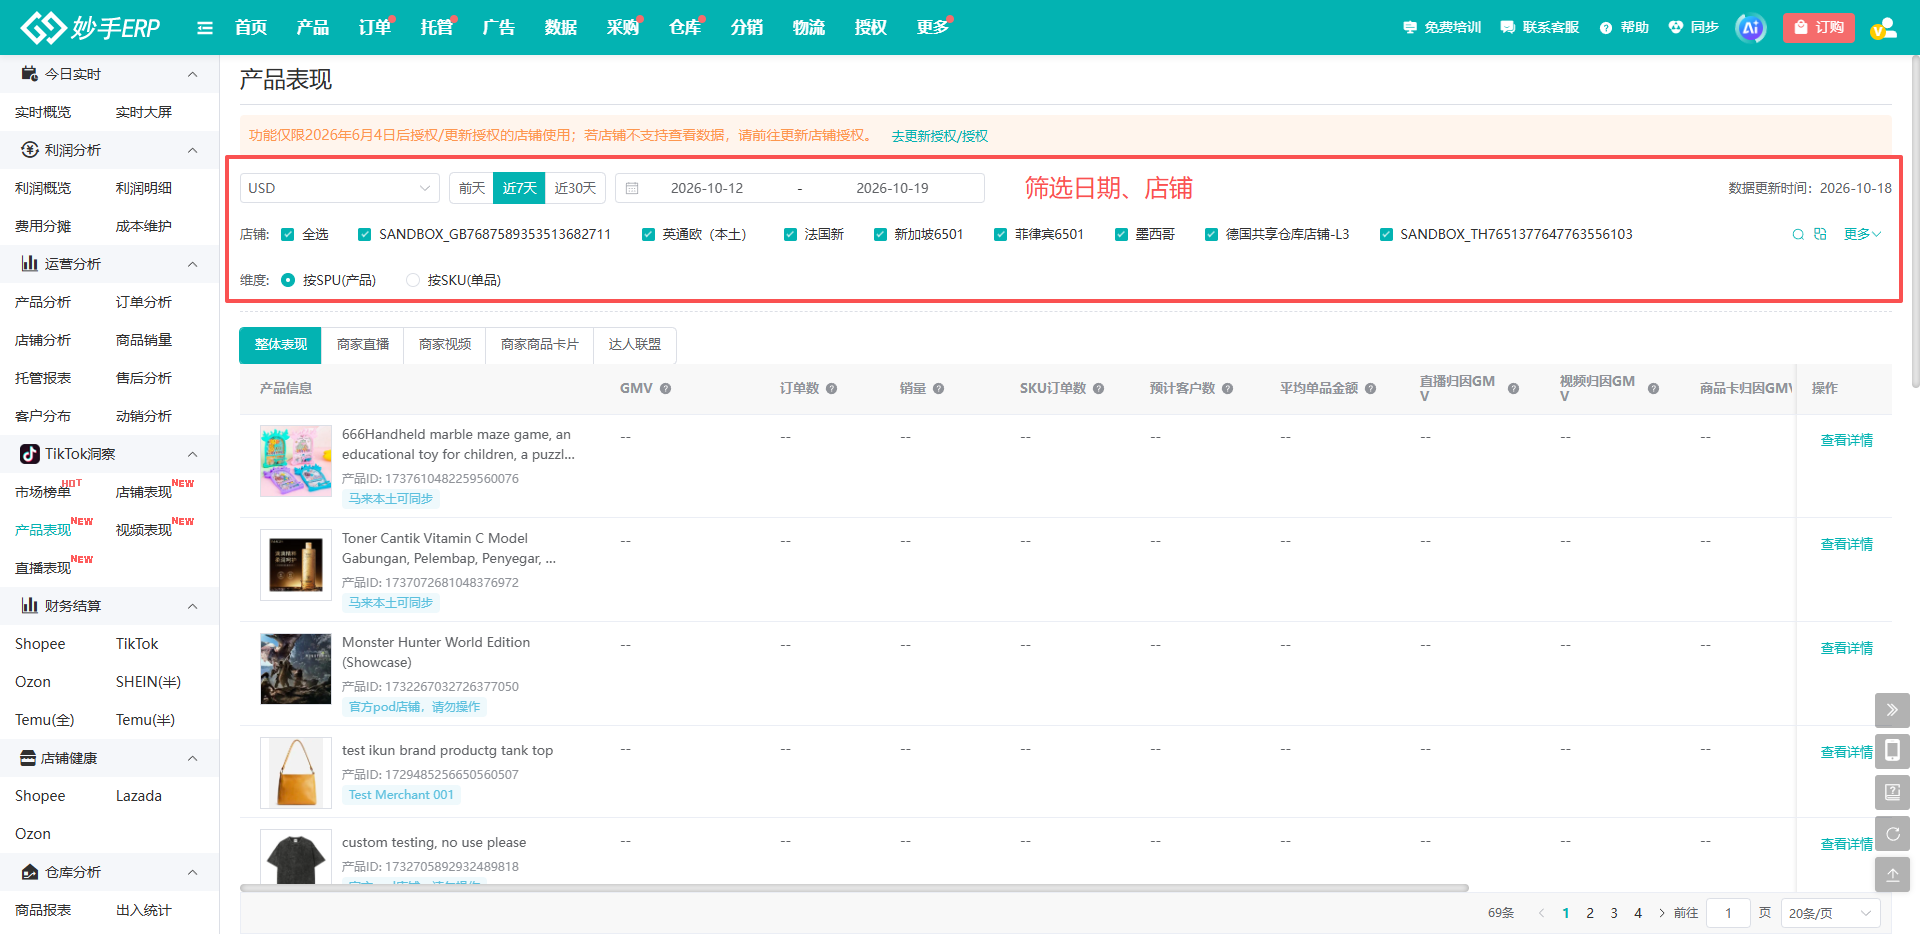This screenshot has height=934, width=1920.
Task: Click the 销量 help icon
Action: pyautogui.click(x=938, y=389)
